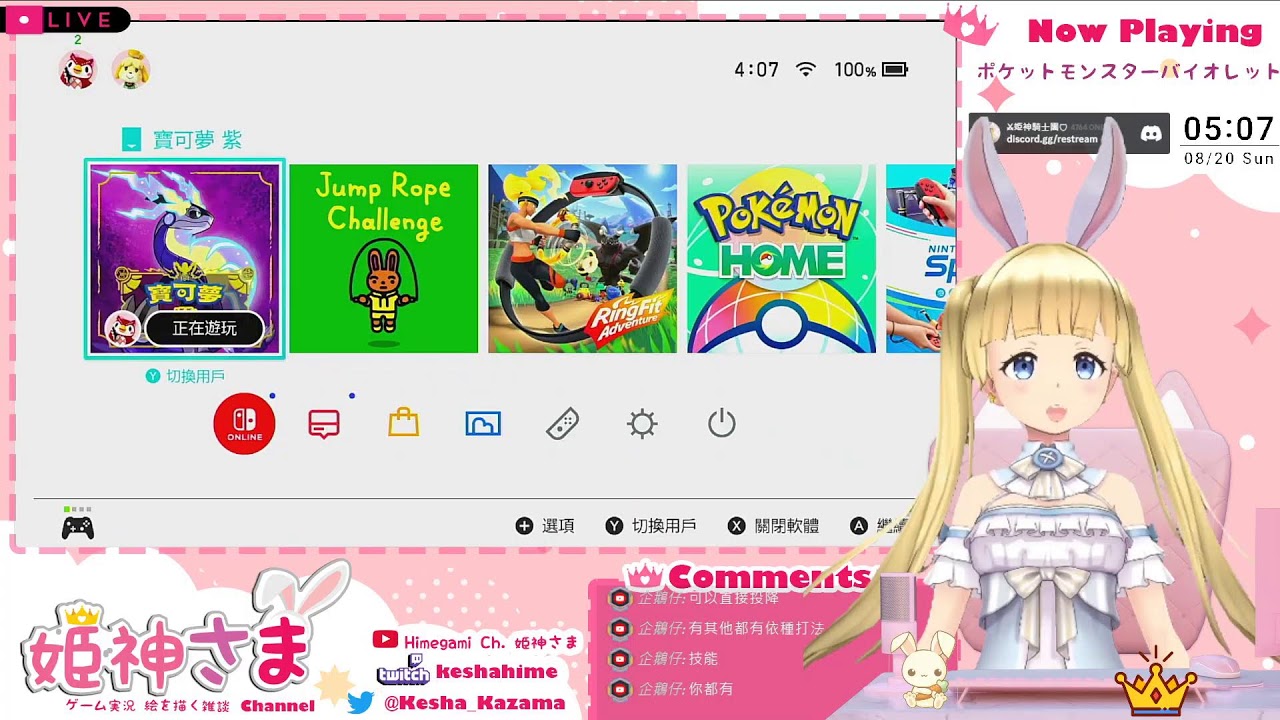Open the Album icon
Screen dimensions: 1280x720
click(x=483, y=424)
